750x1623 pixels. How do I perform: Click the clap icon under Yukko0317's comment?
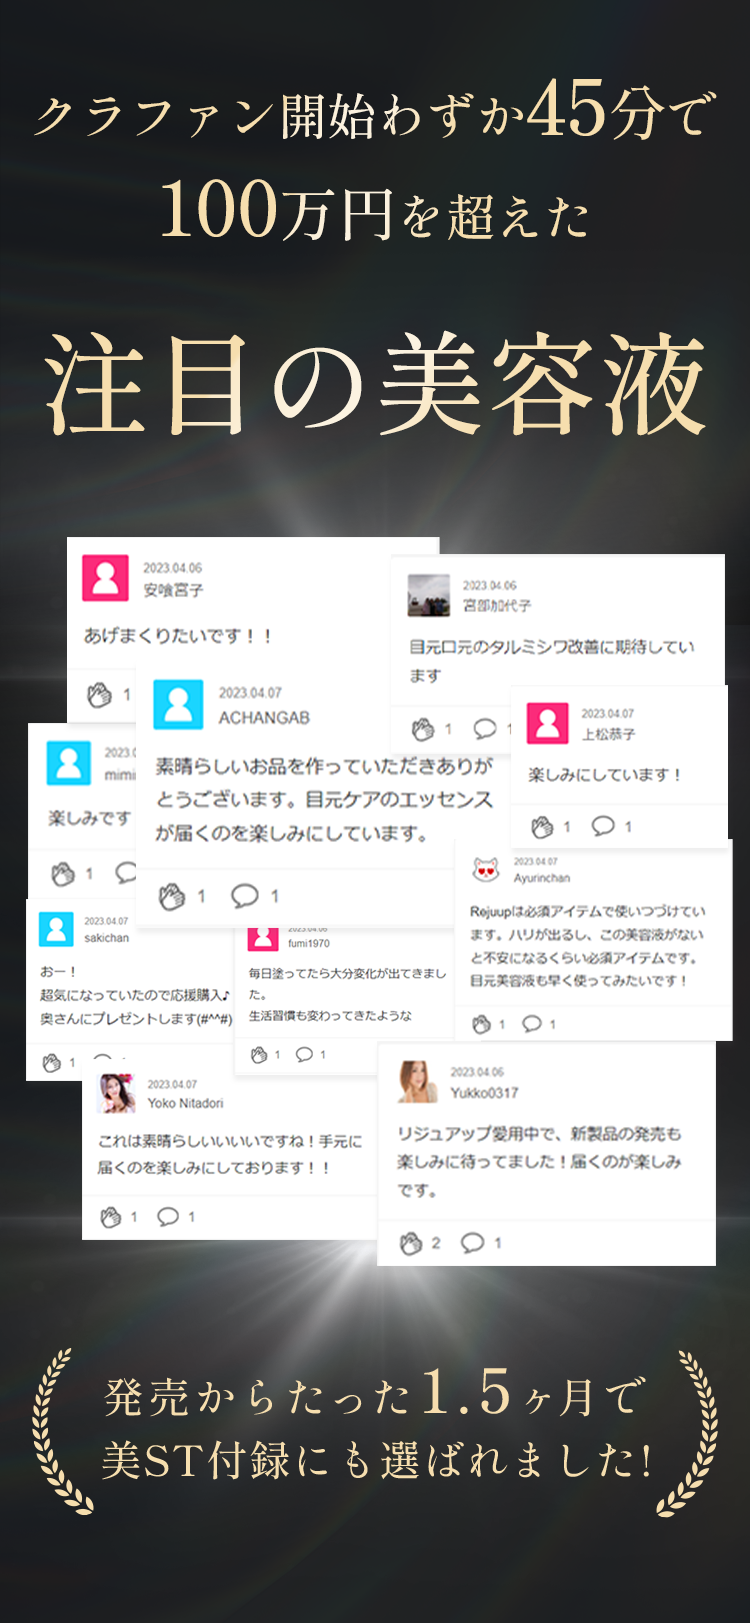410,1243
